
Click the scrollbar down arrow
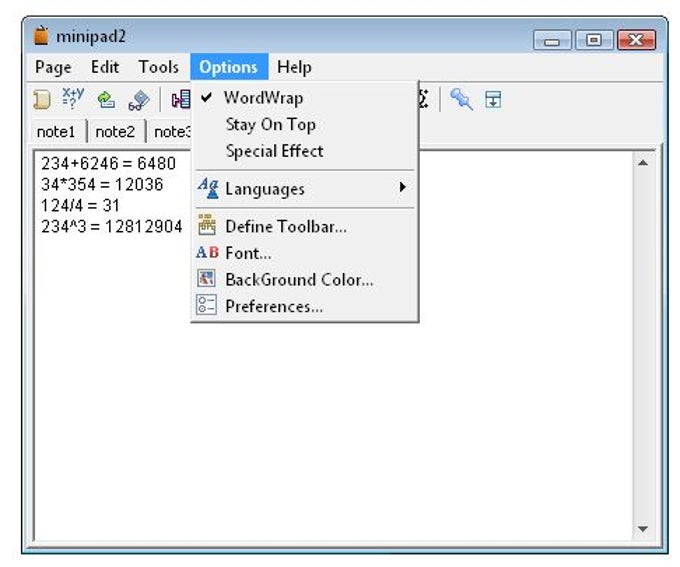pos(643,529)
